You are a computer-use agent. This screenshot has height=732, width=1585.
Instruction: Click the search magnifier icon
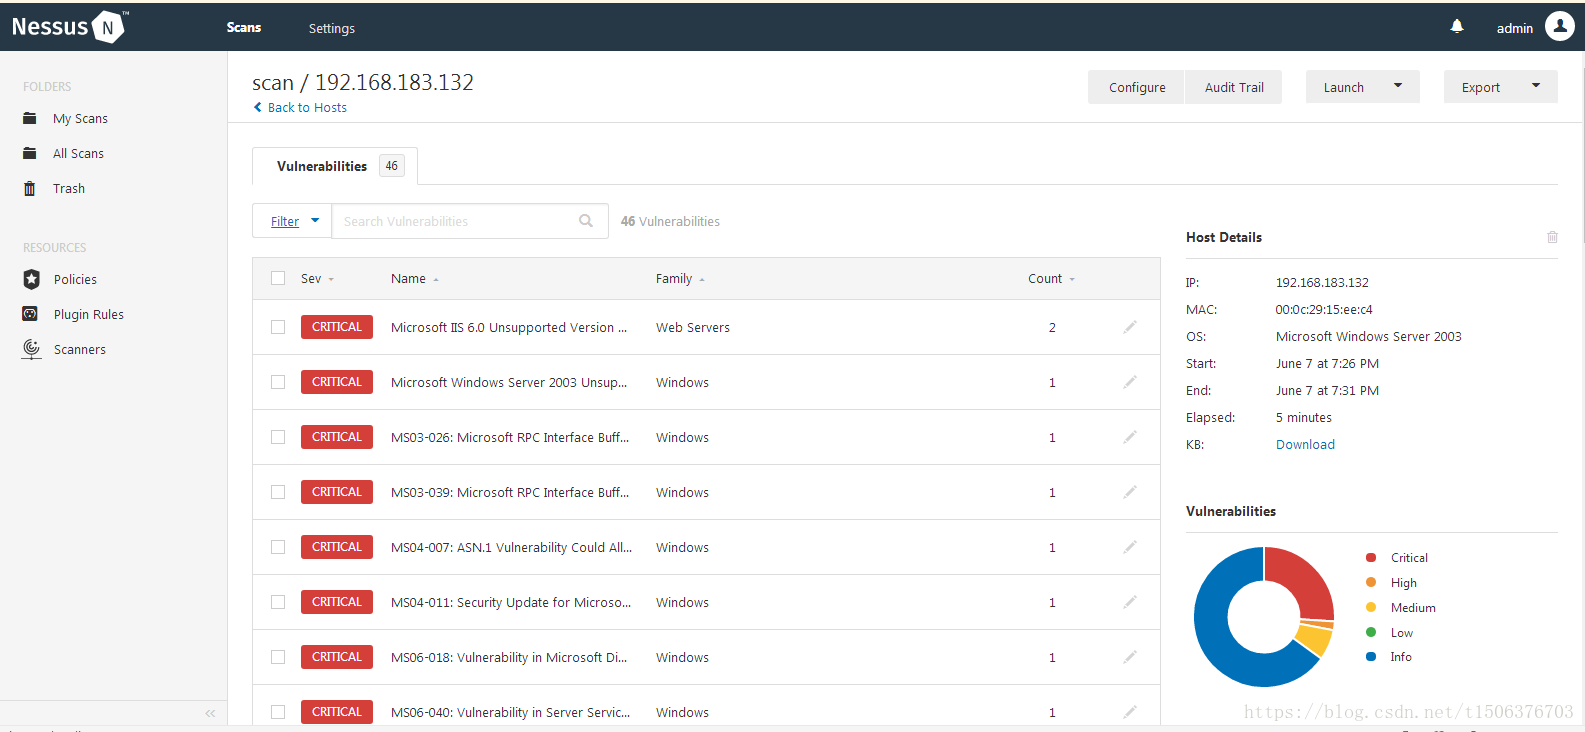(x=586, y=221)
